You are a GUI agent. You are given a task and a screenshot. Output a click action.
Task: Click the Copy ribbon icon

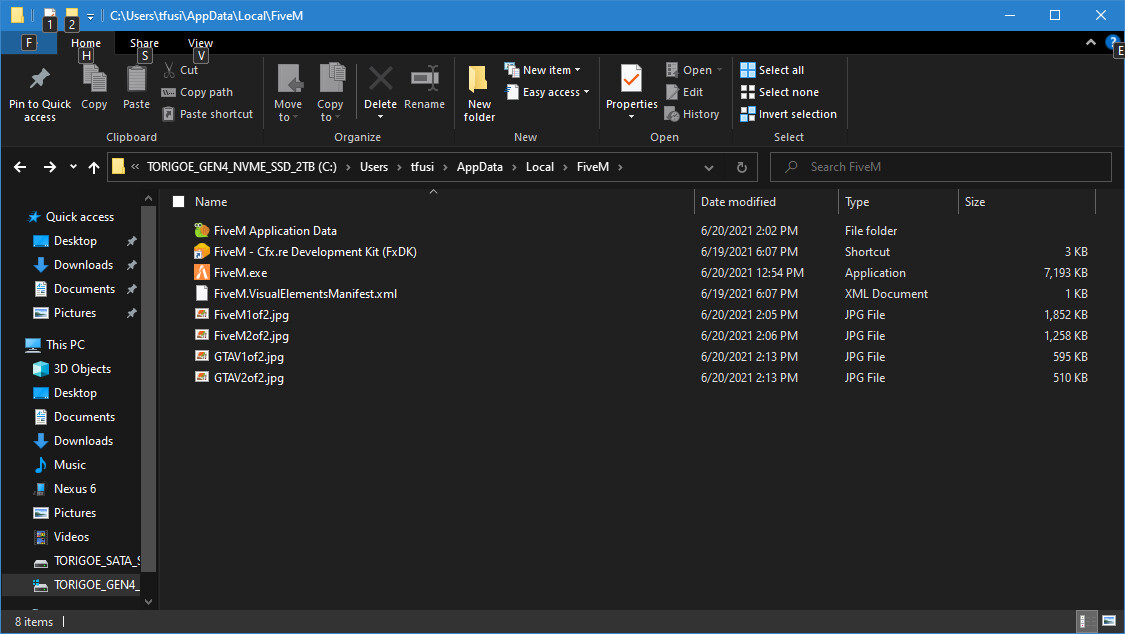(94, 79)
